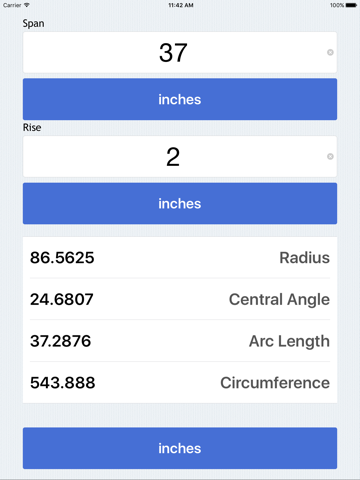The height and width of the screenshot is (480, 360).
Task: Tap the arc length value 37.2876
Action: tap(60, 341)
